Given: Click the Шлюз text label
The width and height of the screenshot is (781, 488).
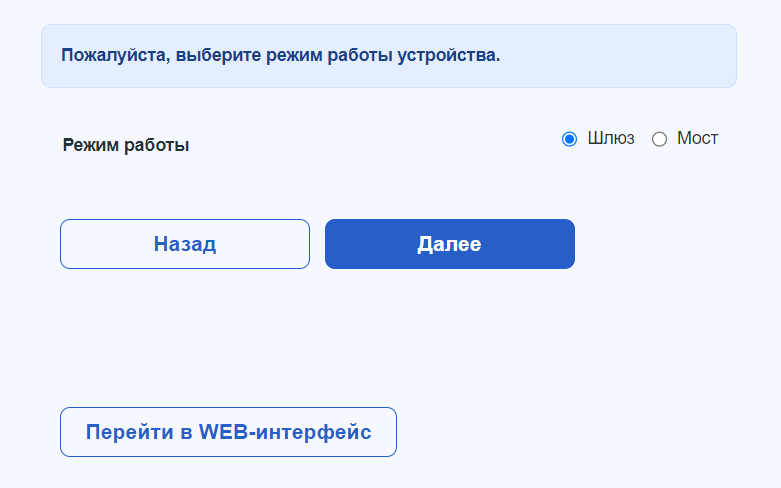Looking at the screenshot, I should (x=611, y=139).
